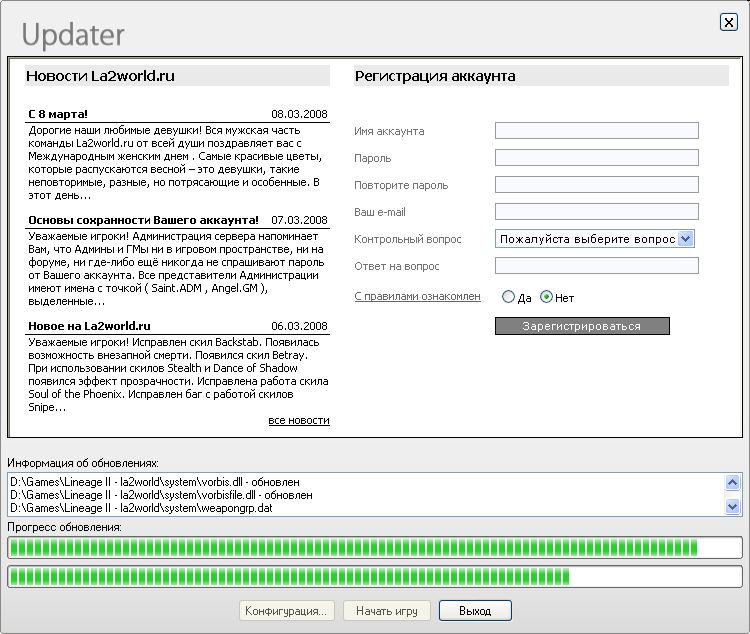The height and width of the screenshot is (634, 750).
Task: Click the "Конфигурация..." button
Action: coord(287,611)
